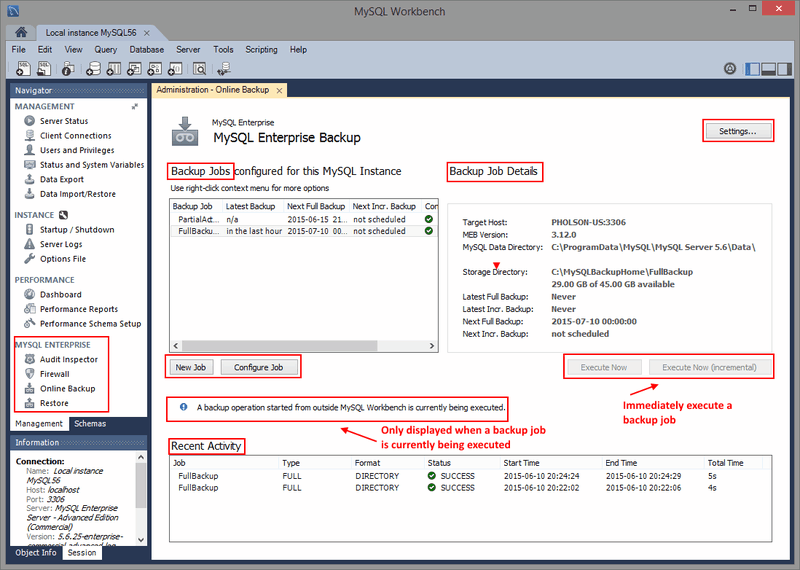The width and height of the screenshot is (800, 570).
Task: Open the File menu
Action: [x=18, y=49]
